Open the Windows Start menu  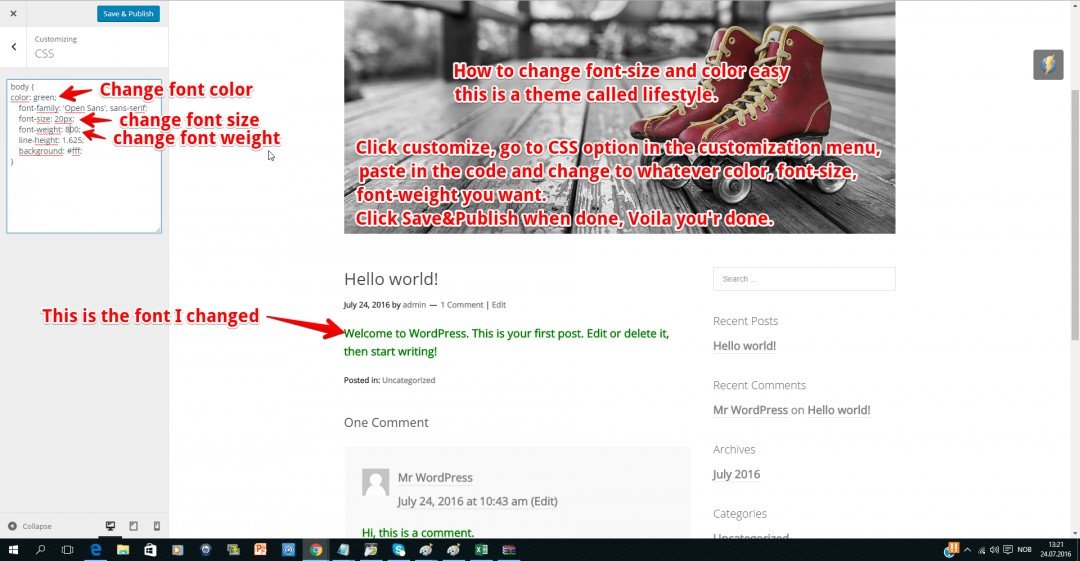pyautogui.click(x=13, y=549)
